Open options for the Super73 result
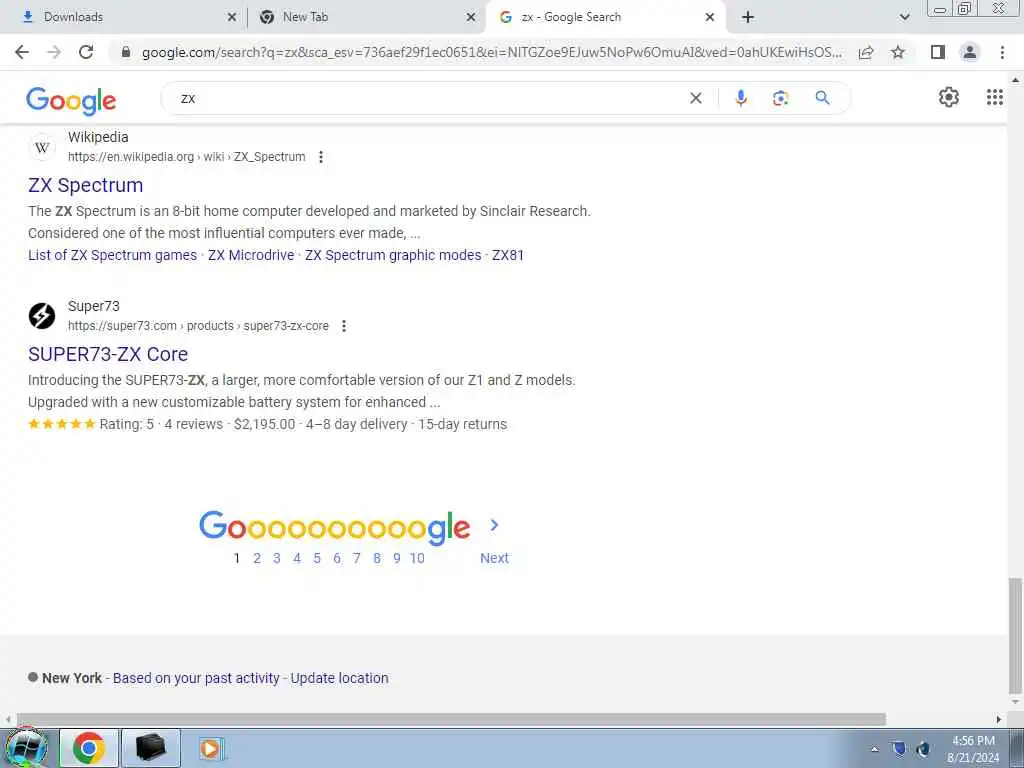Screen dimensions: 1024x768 pyautogui.click(x=344, y=326)
